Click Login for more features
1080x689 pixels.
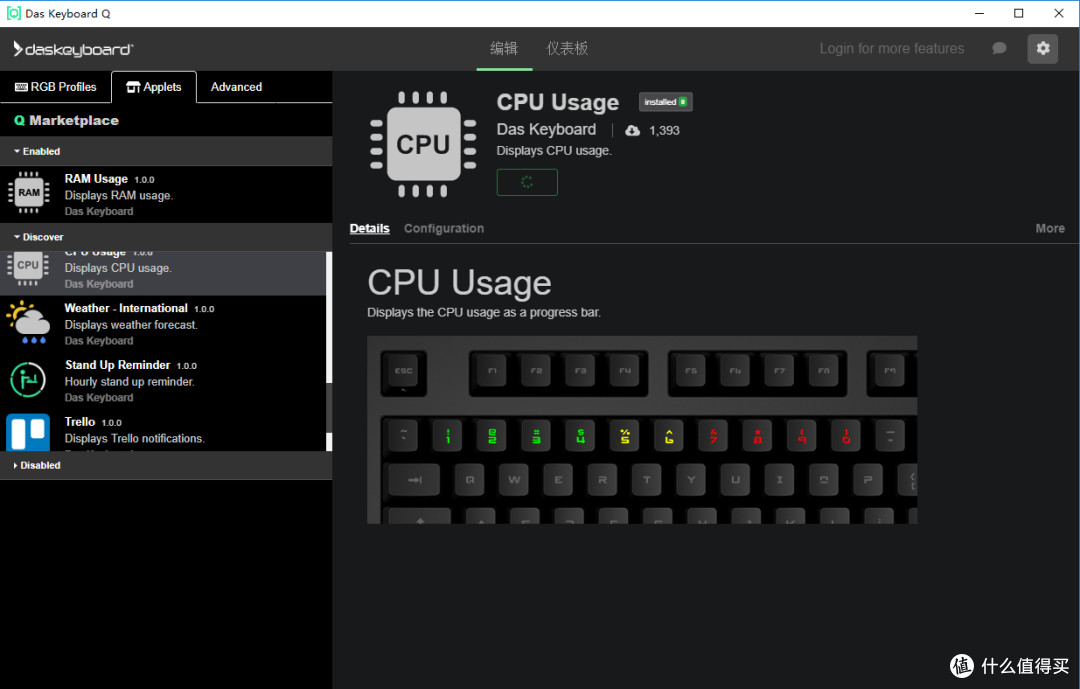[891, 48]
